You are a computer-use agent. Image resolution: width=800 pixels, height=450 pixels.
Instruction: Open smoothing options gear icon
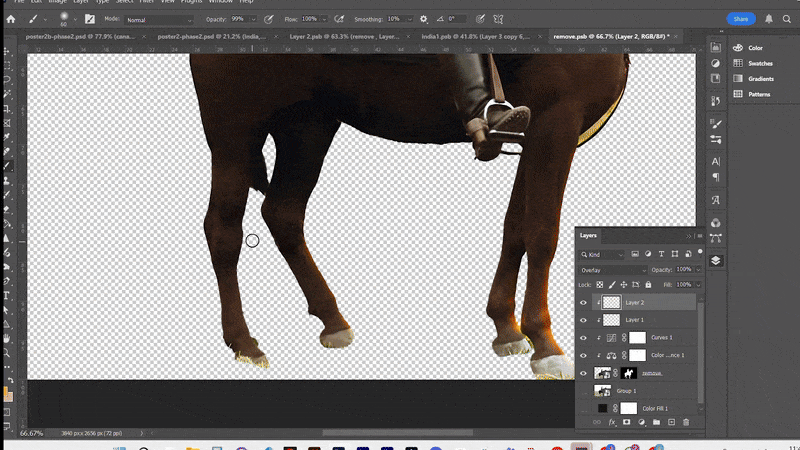pos(423,19)
